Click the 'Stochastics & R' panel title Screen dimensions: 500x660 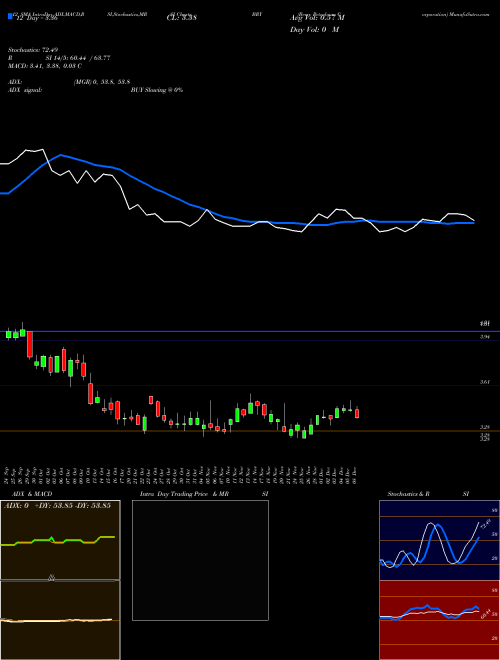point(409,494)
